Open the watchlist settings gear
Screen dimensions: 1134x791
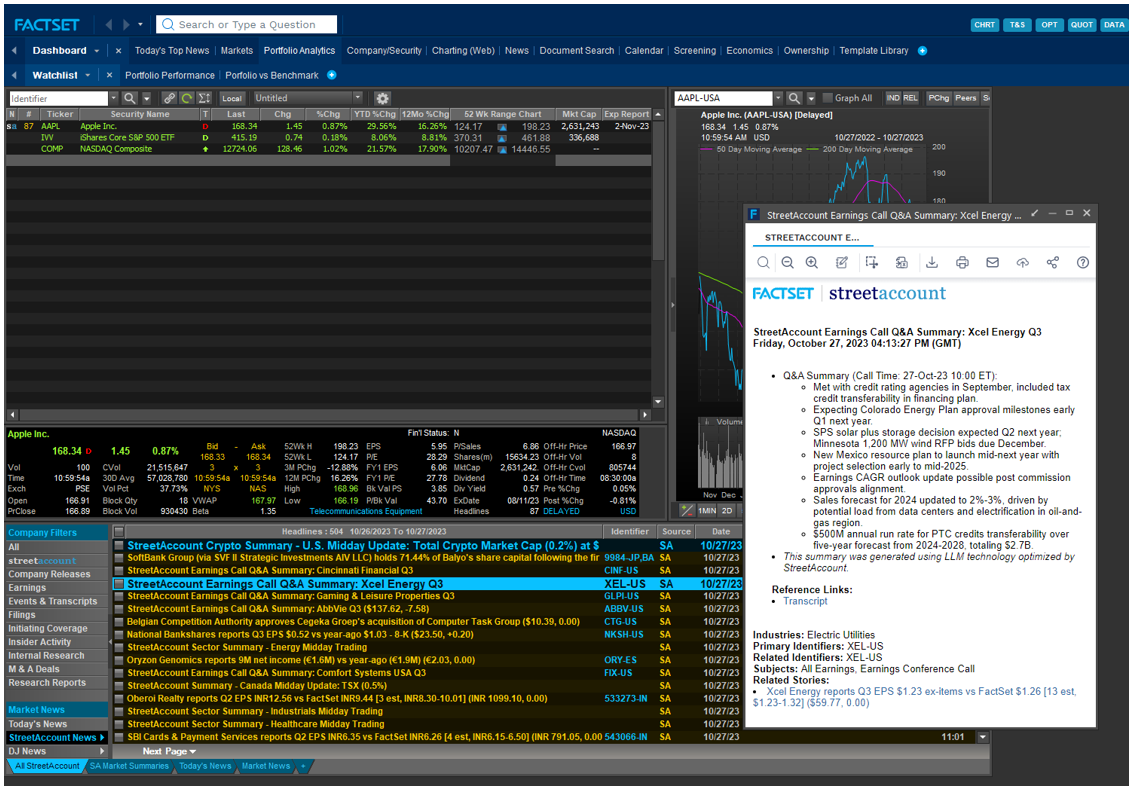point(382,100)
